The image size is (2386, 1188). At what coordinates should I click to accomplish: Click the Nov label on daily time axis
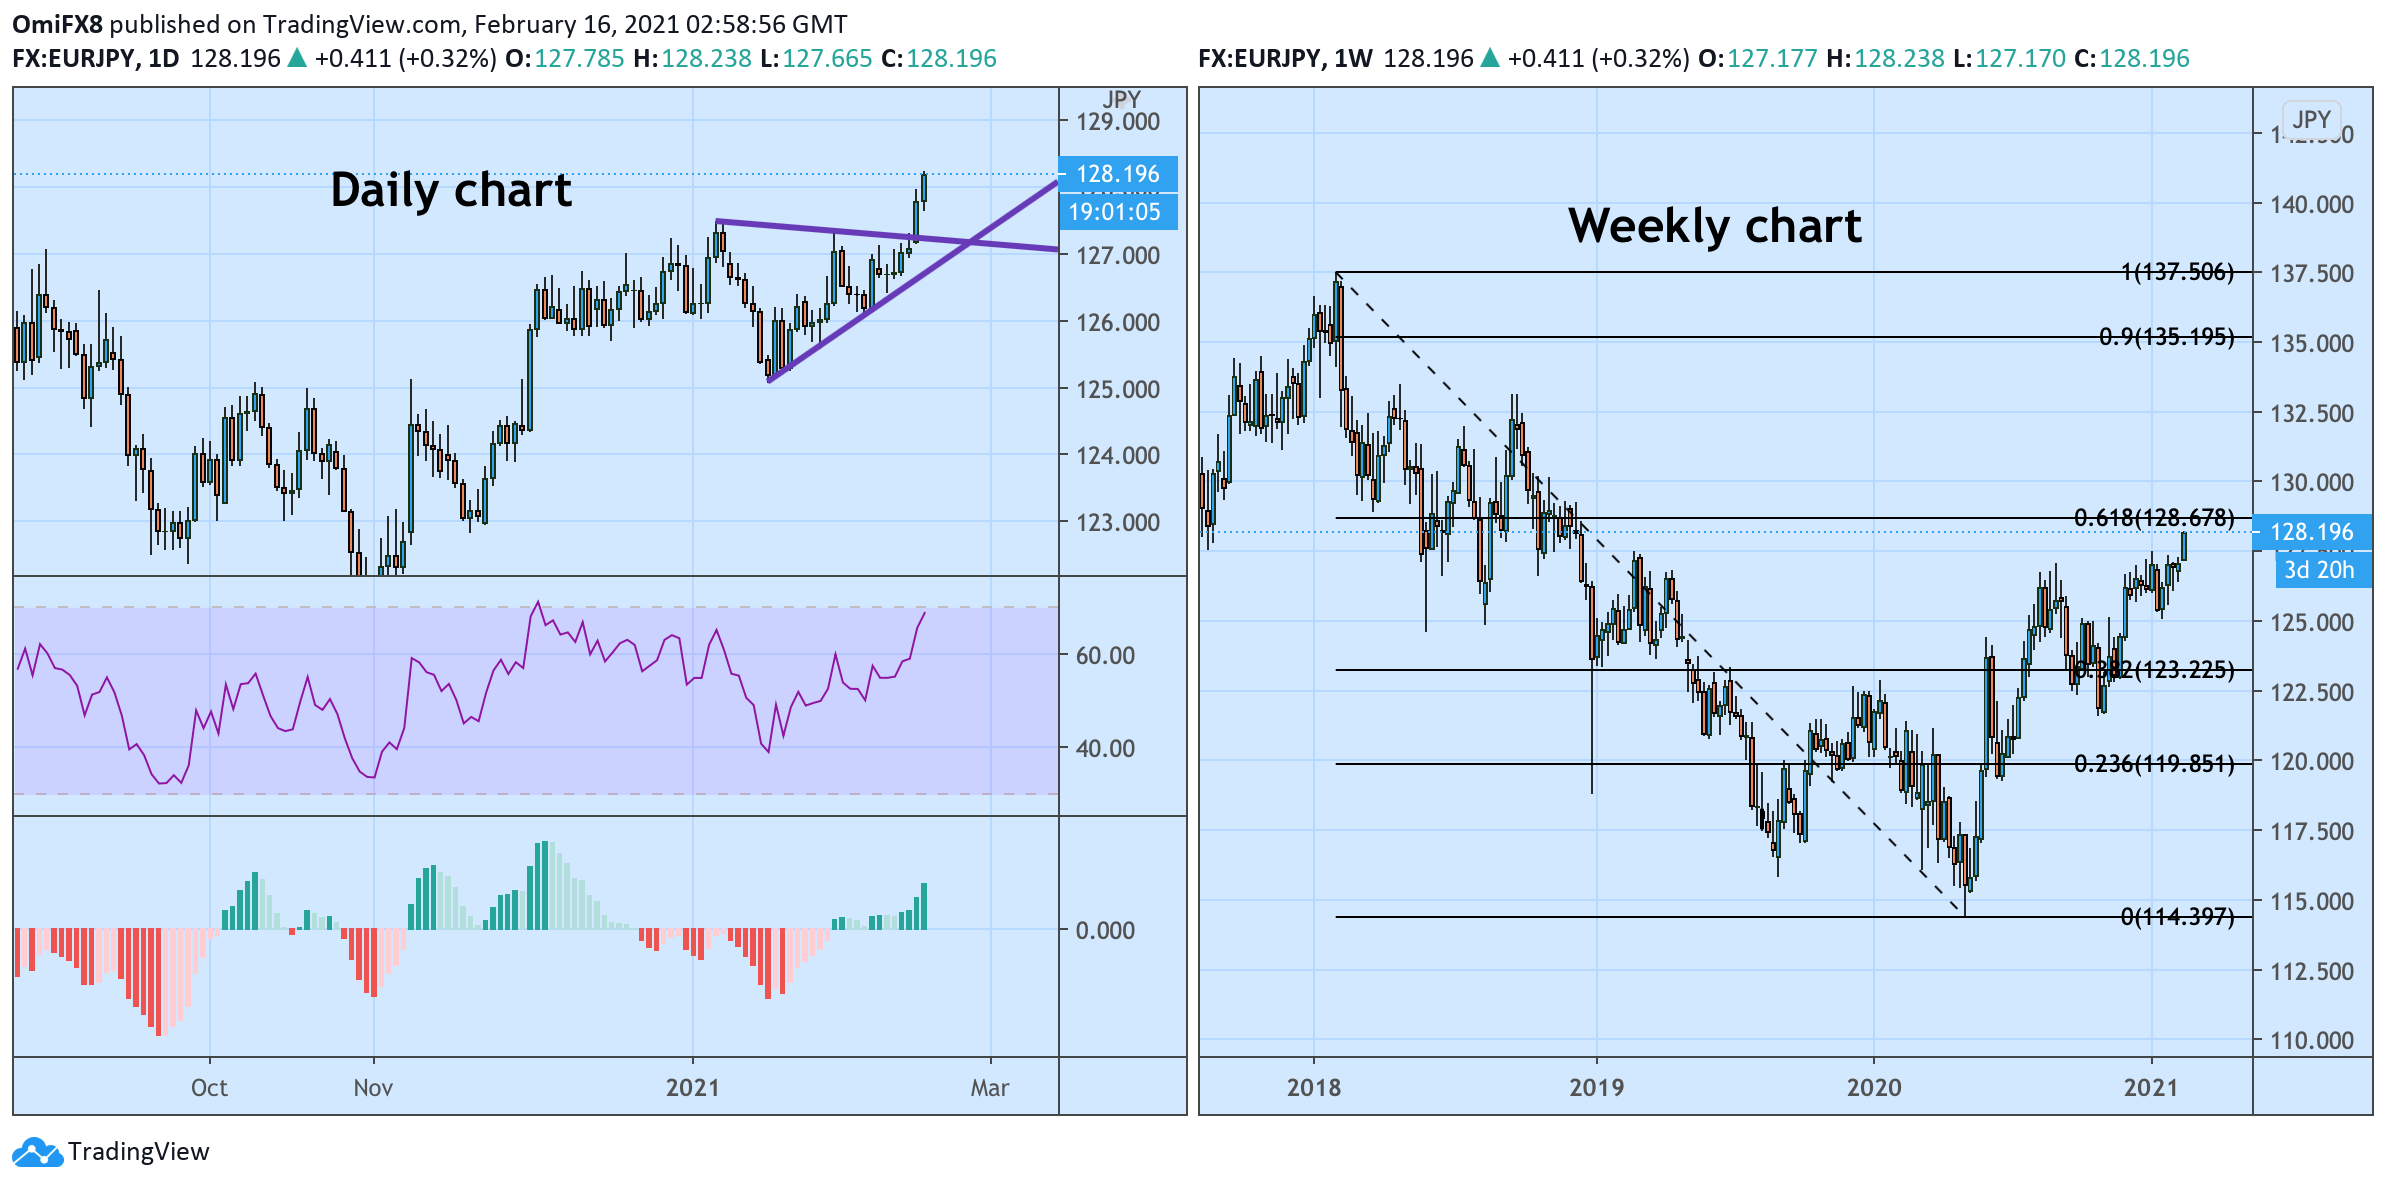click(x=373, y=1088)
